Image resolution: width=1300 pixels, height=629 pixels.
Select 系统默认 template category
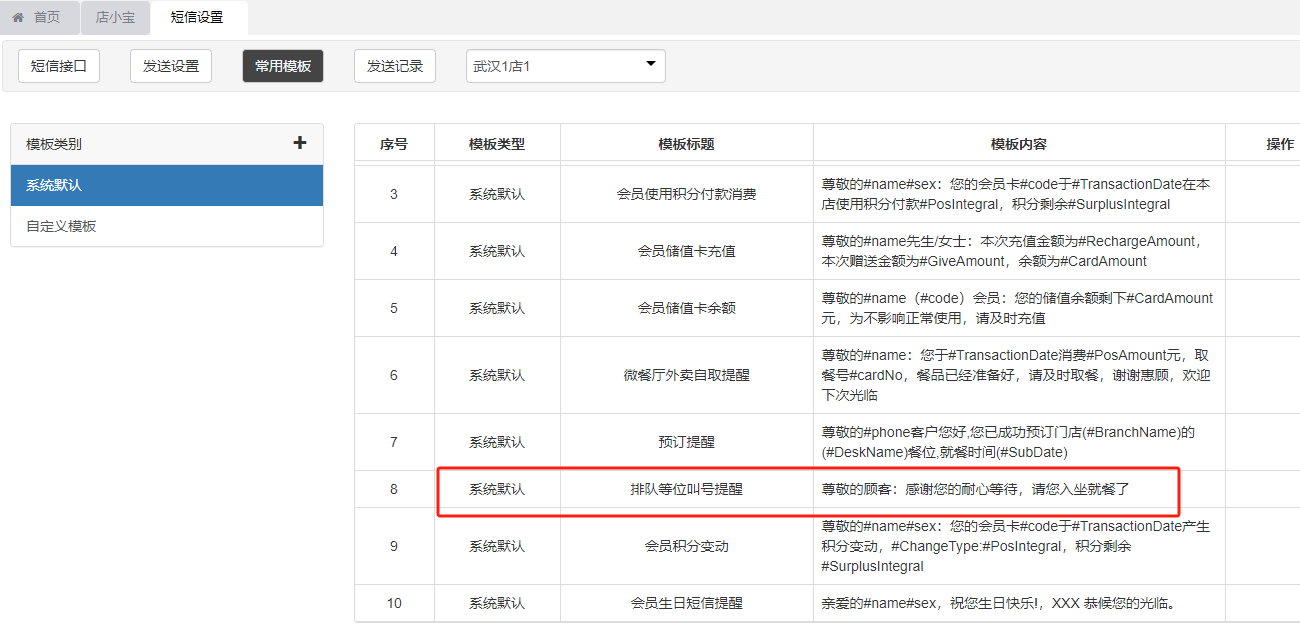coord(166,185)
